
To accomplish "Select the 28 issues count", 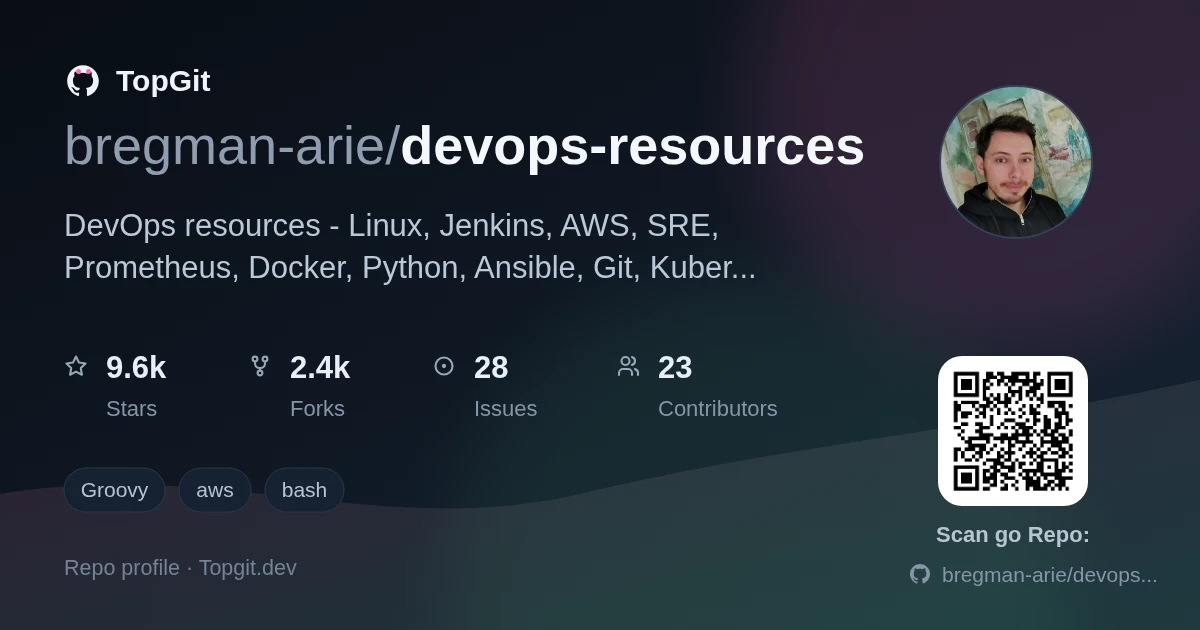I will 491,368.
